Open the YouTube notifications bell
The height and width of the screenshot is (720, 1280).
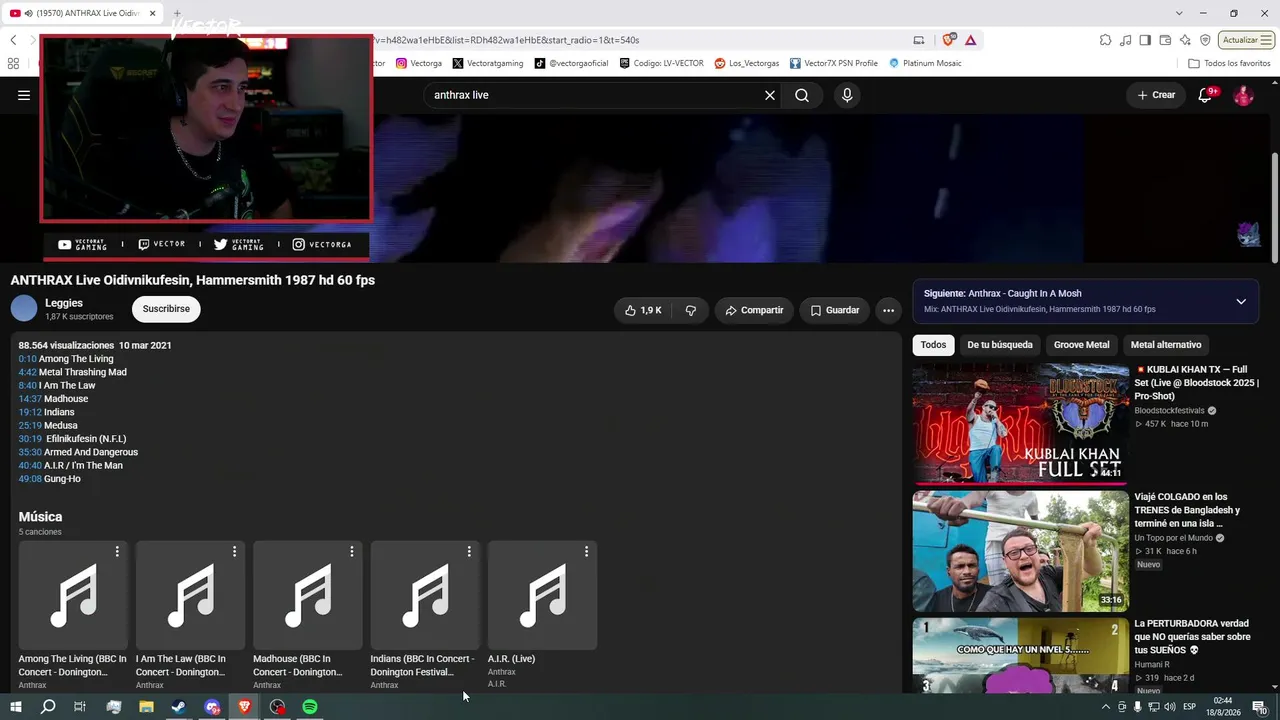click(x=1206, y=95)
